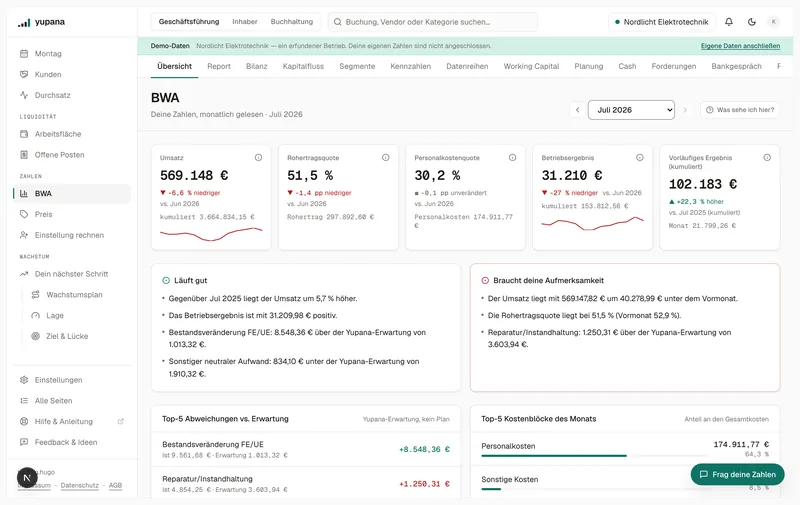Image resolution: width=800 pixels, height=505 pixels.
Task: Click external link icon next to Hilfe
Action: click(121, 422)
